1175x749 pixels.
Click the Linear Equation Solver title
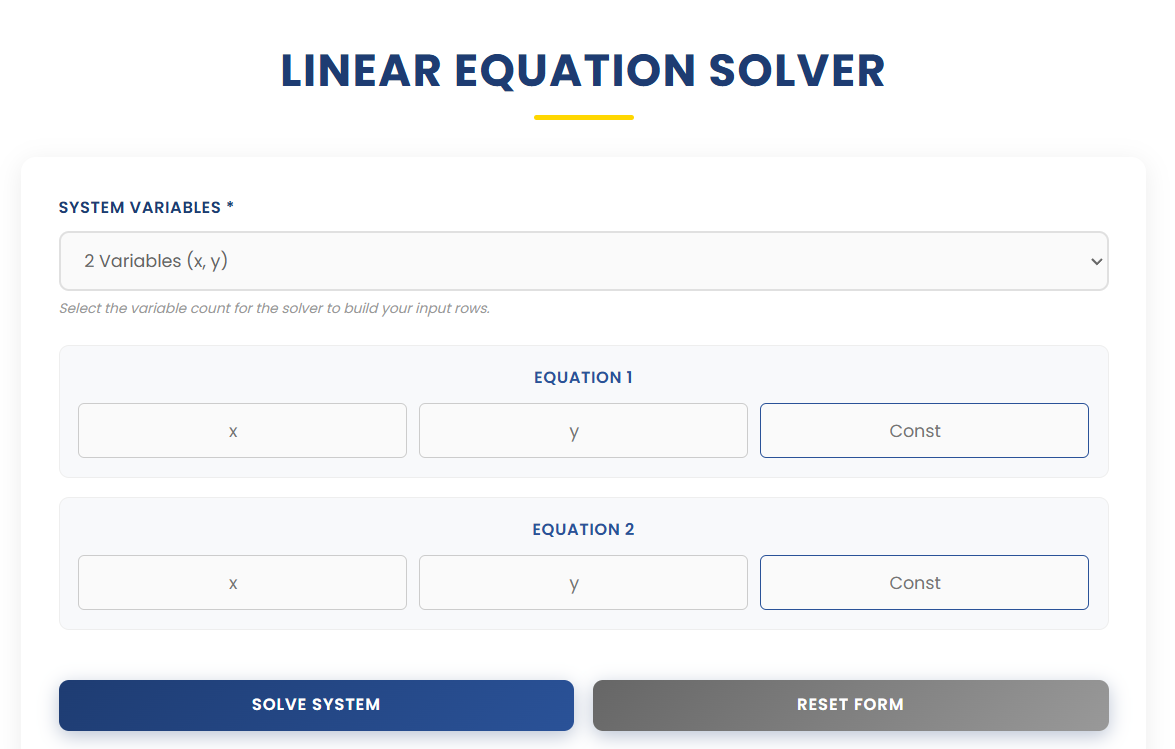[583, 70]
